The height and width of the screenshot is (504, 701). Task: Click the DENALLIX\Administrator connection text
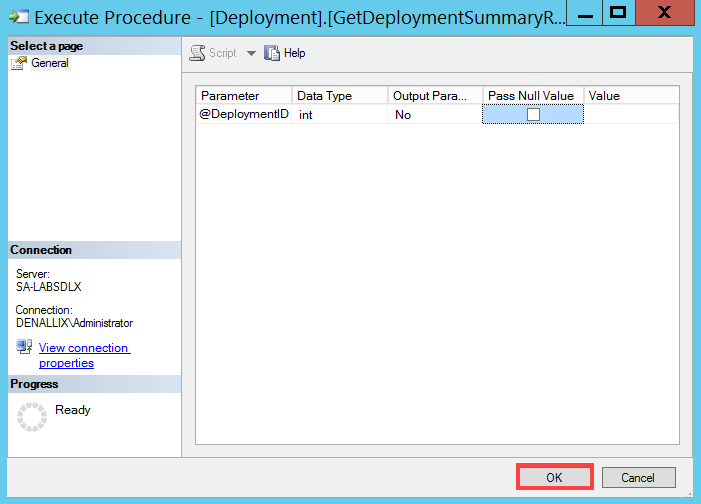point(75,323)
